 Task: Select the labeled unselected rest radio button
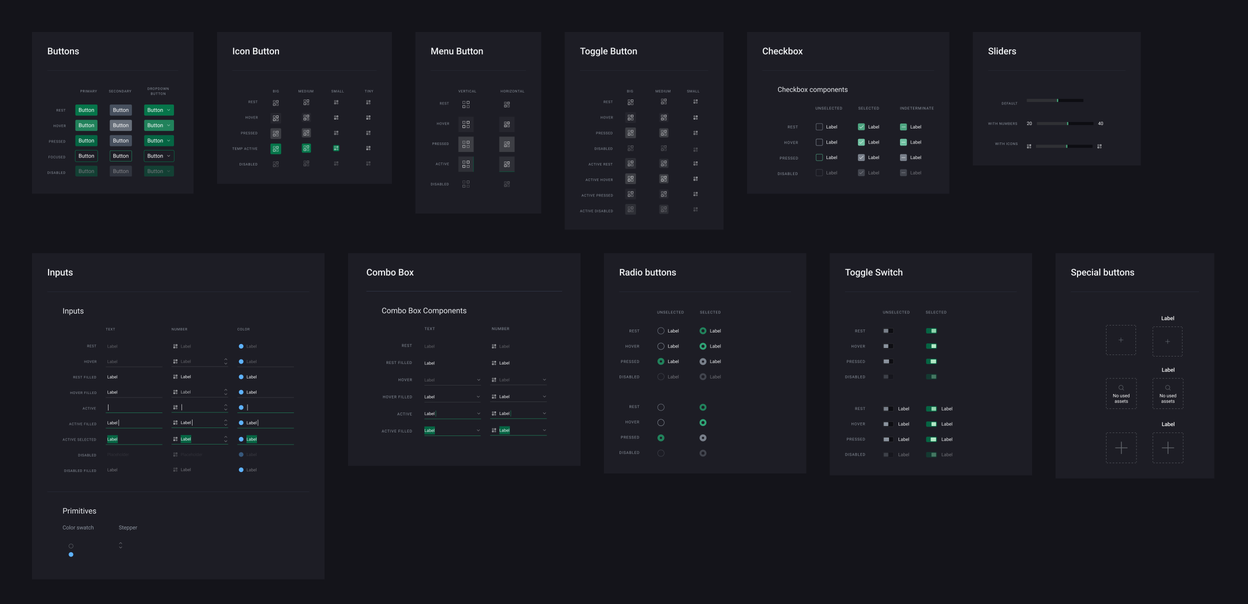point(661,331)
